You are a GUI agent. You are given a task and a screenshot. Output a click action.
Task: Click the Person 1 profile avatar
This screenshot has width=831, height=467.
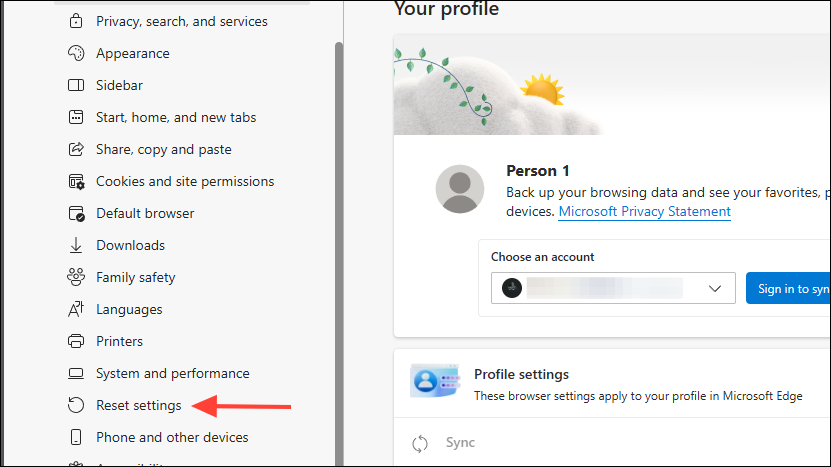click(x=460, y=189)
